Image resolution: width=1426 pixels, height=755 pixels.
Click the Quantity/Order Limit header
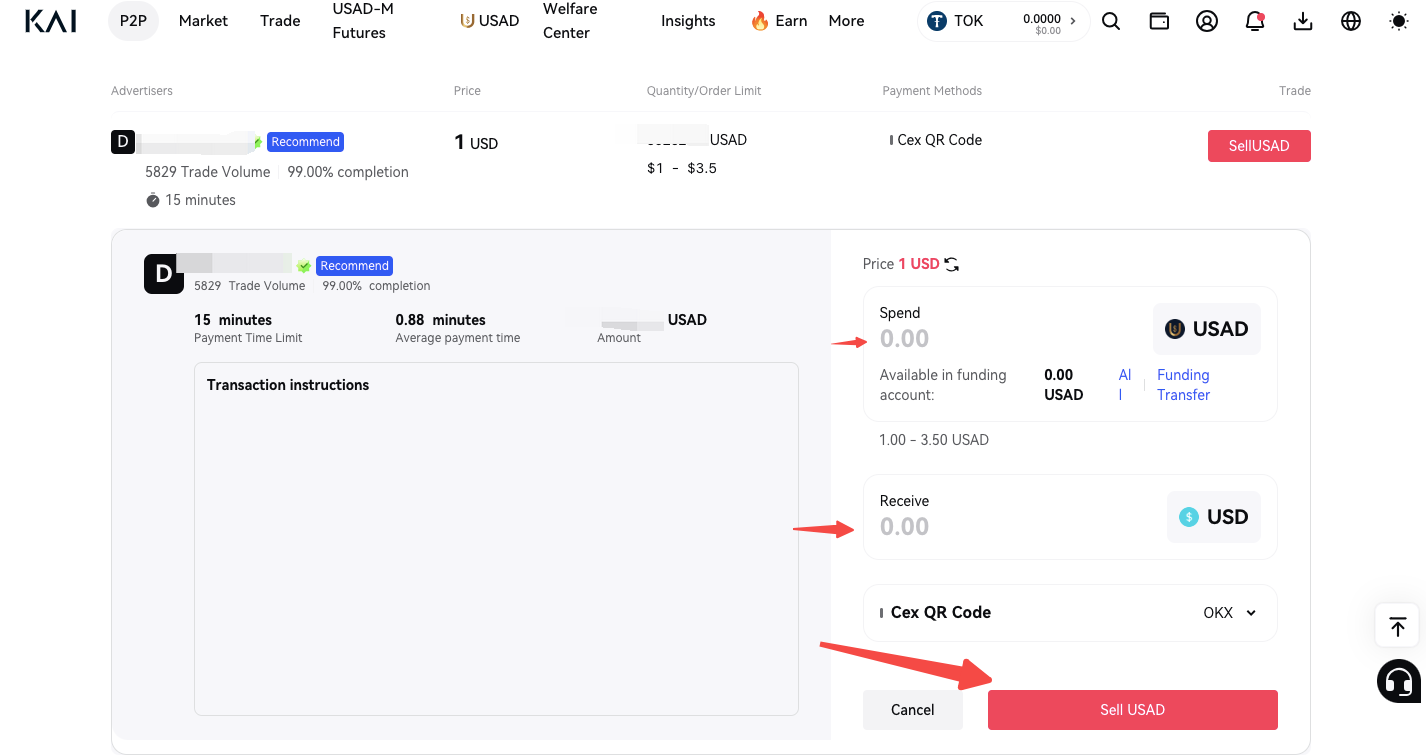tap(704, 91)
